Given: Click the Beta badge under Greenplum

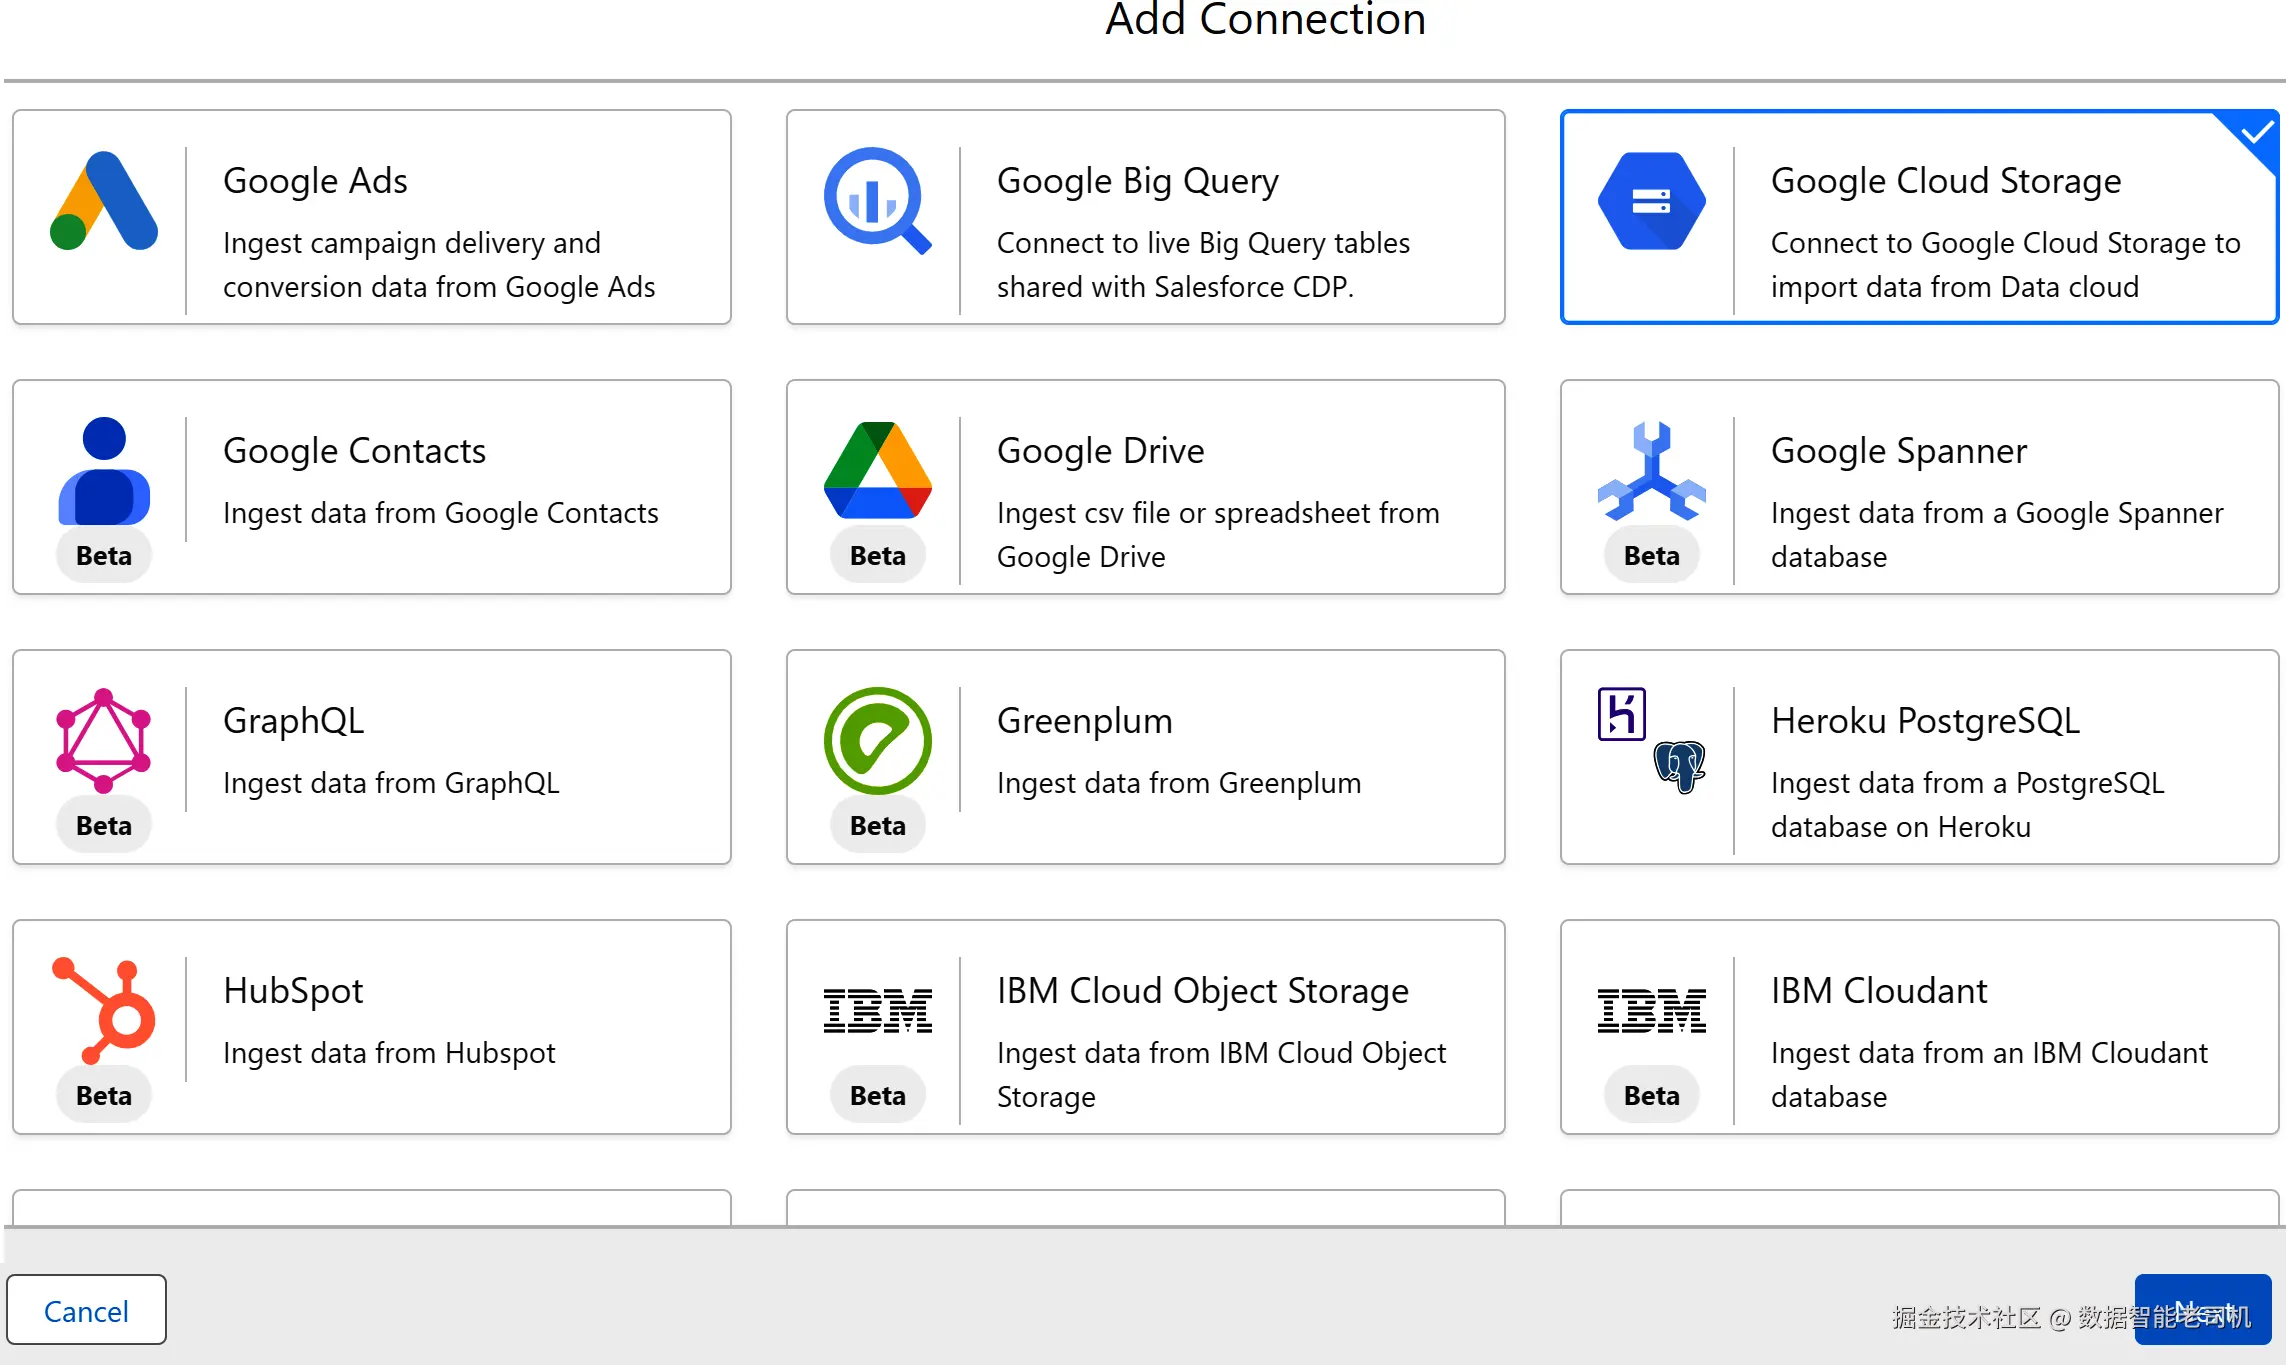Looking at the screenshot, I should point(878,825).
